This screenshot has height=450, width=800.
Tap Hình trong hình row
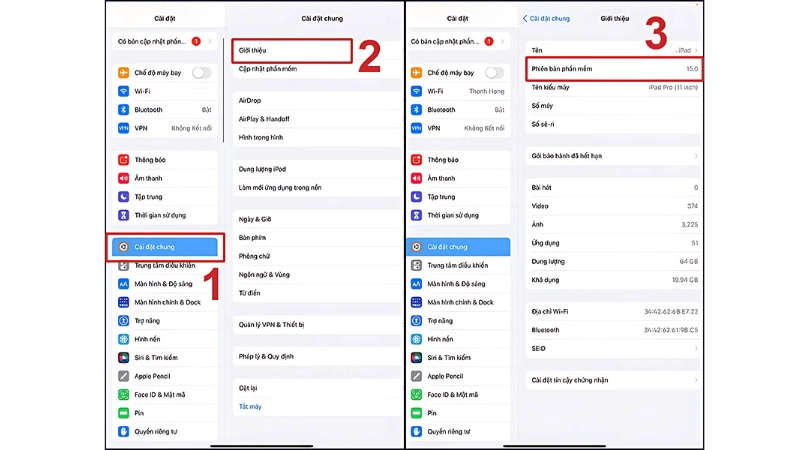(316, 137)
